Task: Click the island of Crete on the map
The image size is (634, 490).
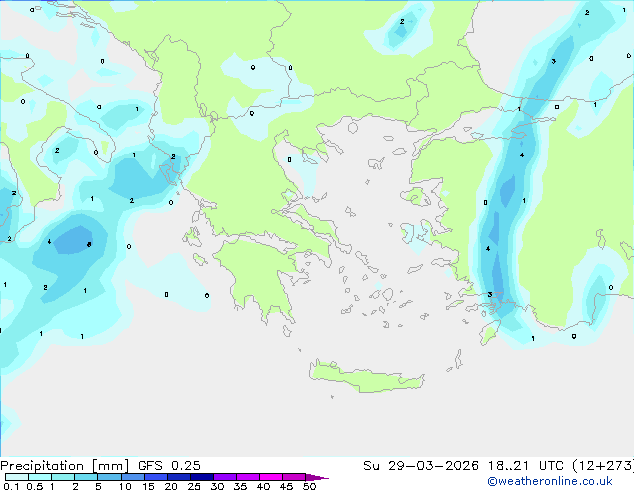Action: point(366,377)
